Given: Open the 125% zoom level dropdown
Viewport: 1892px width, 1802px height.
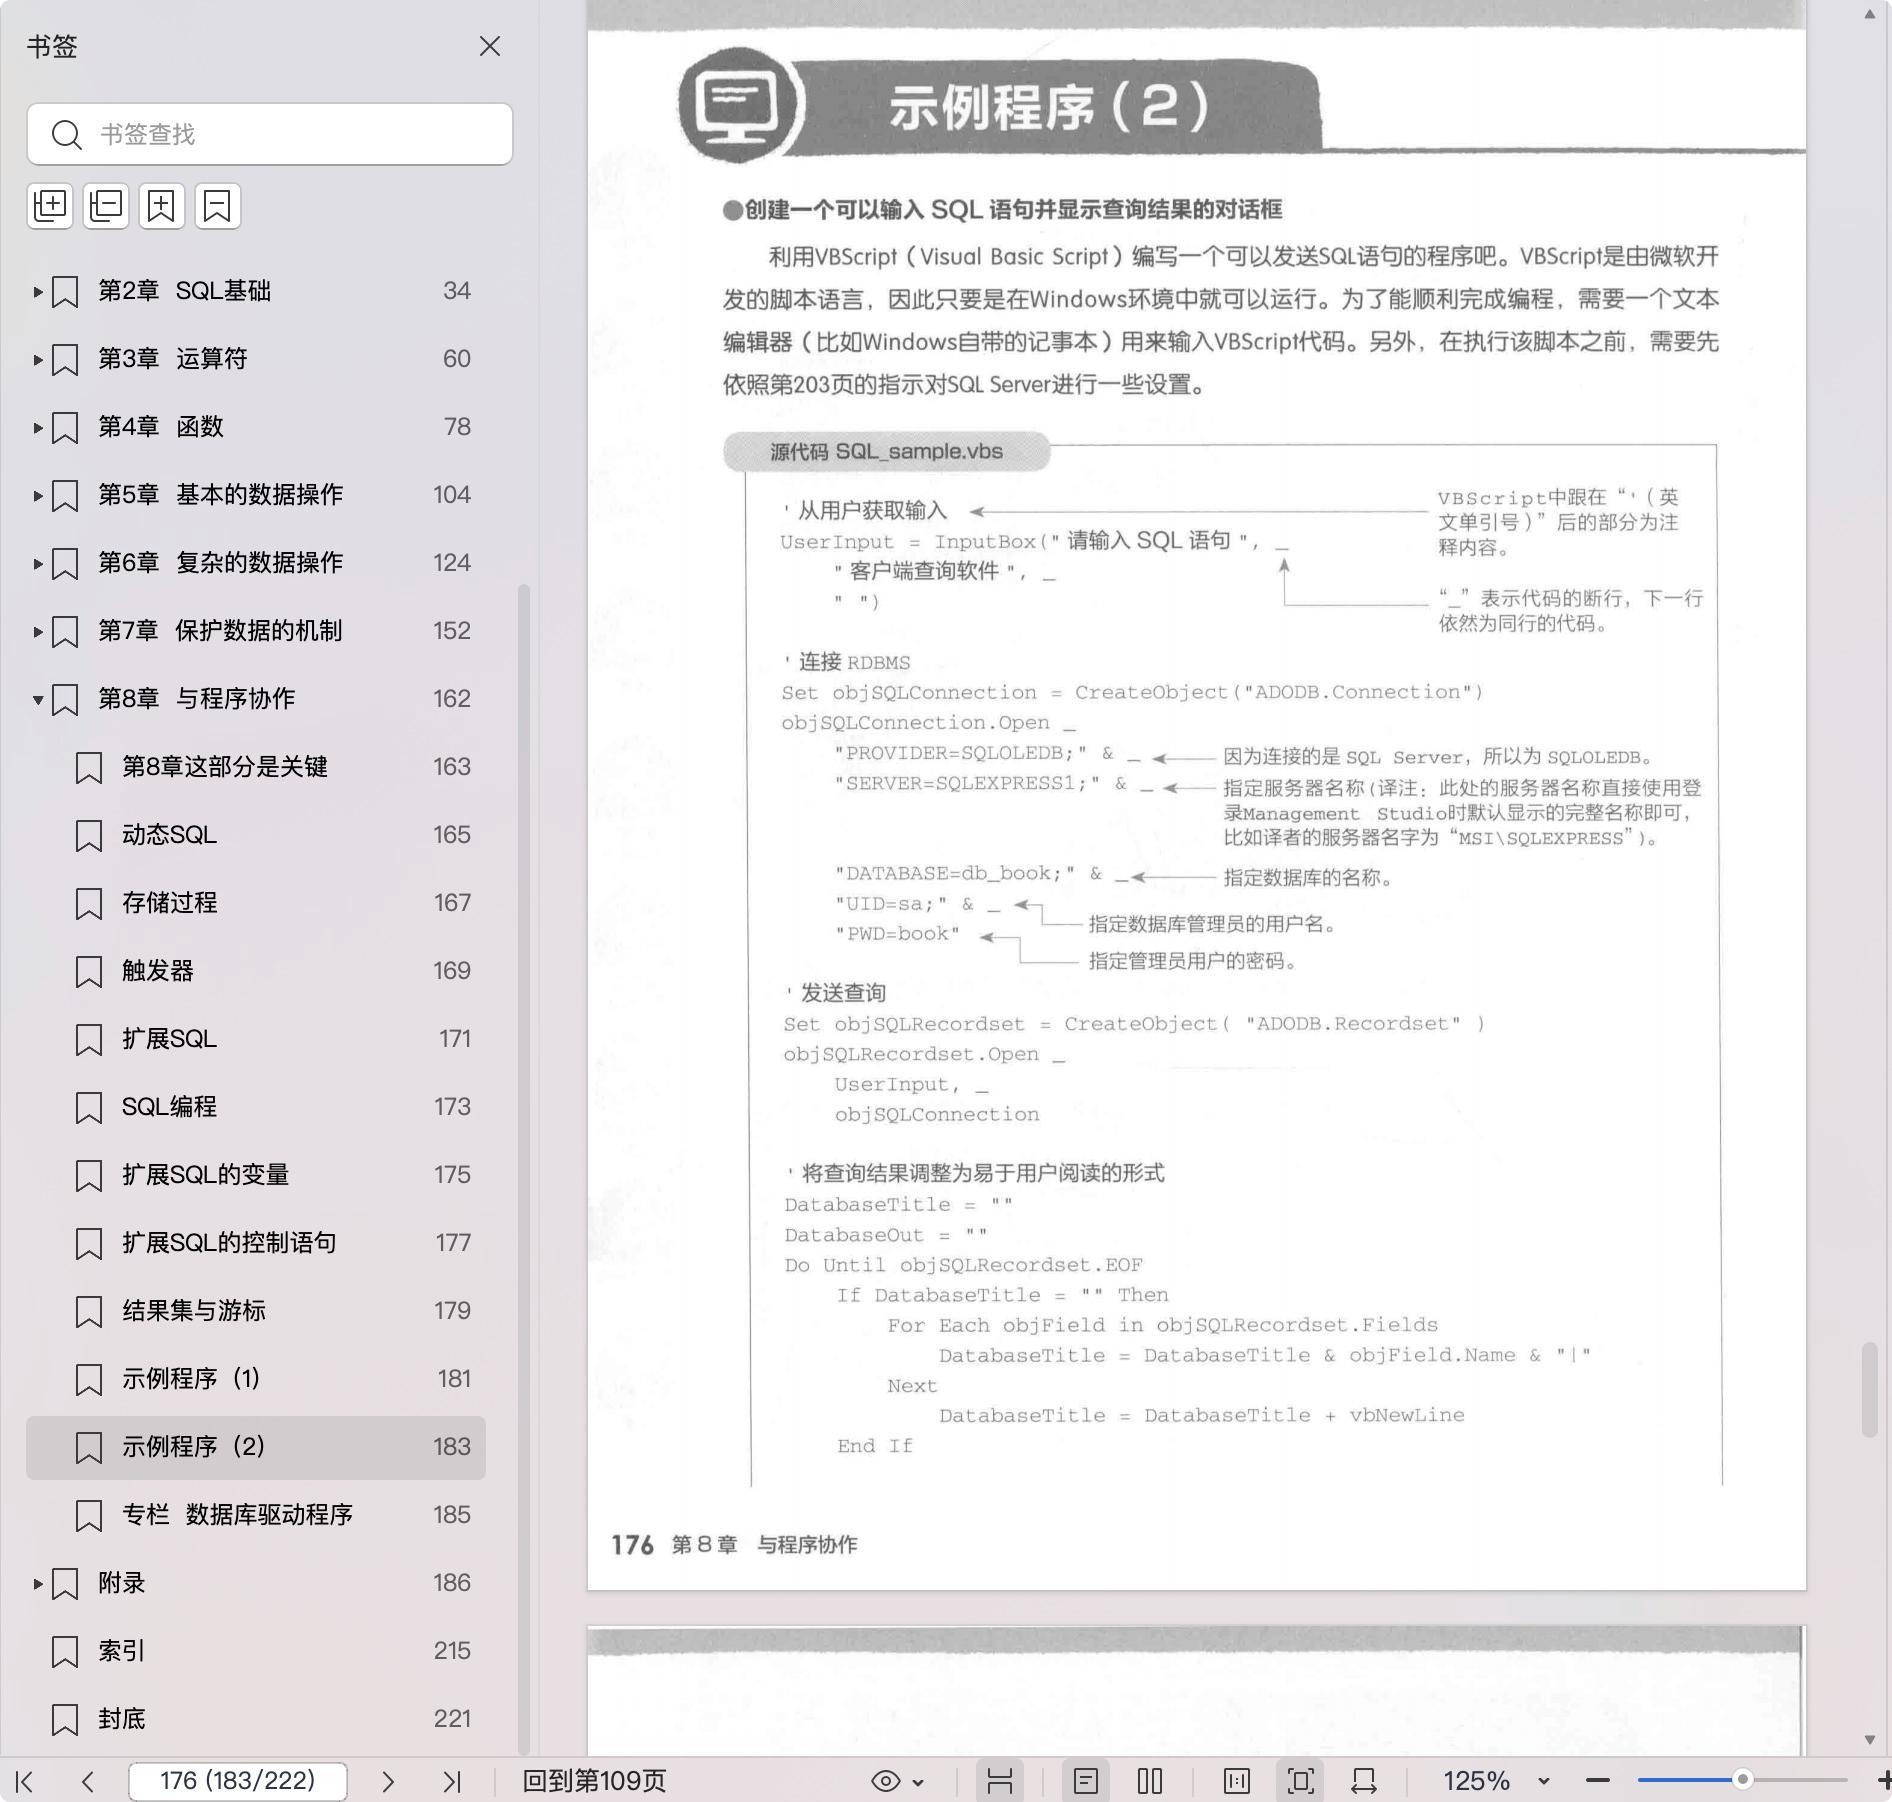Looking at the screenshot, I should (1543, 1781).
